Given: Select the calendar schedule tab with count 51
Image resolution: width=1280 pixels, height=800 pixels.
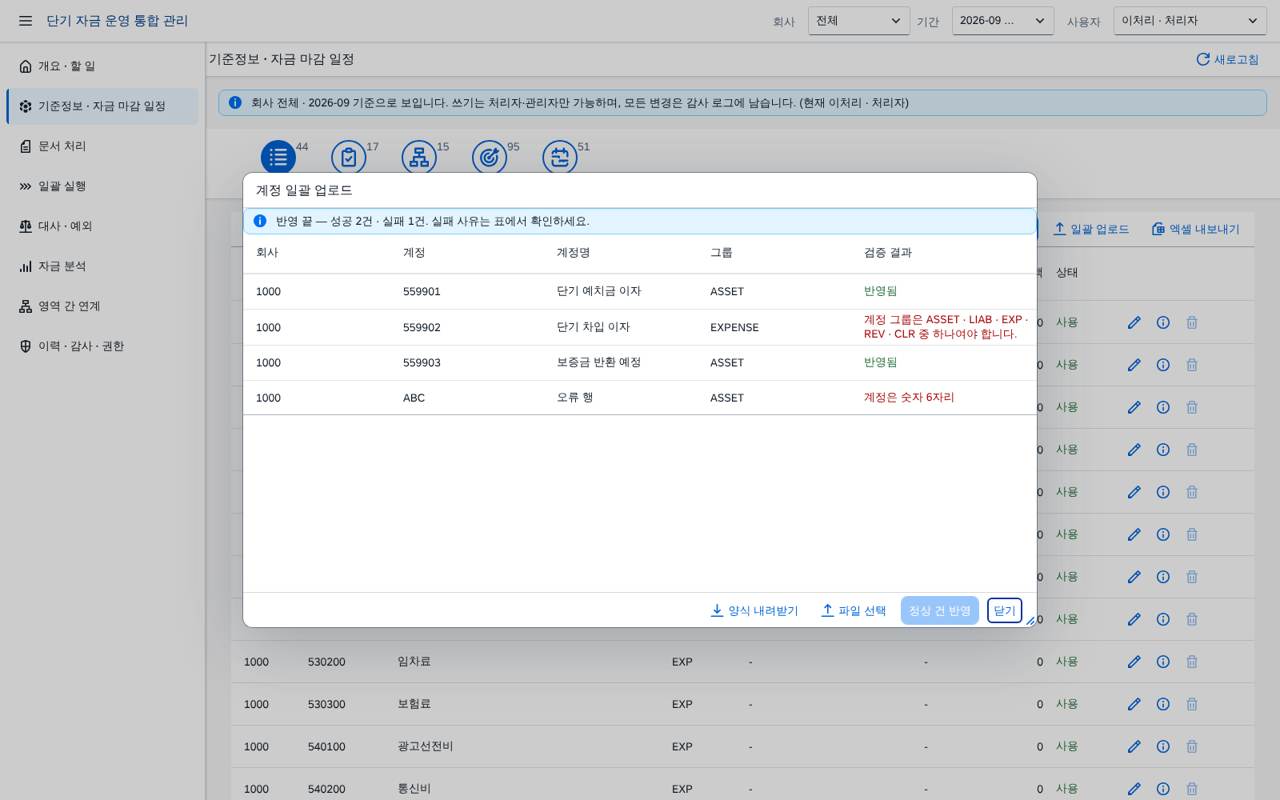Looking at the screenshot, I should 560,157.
